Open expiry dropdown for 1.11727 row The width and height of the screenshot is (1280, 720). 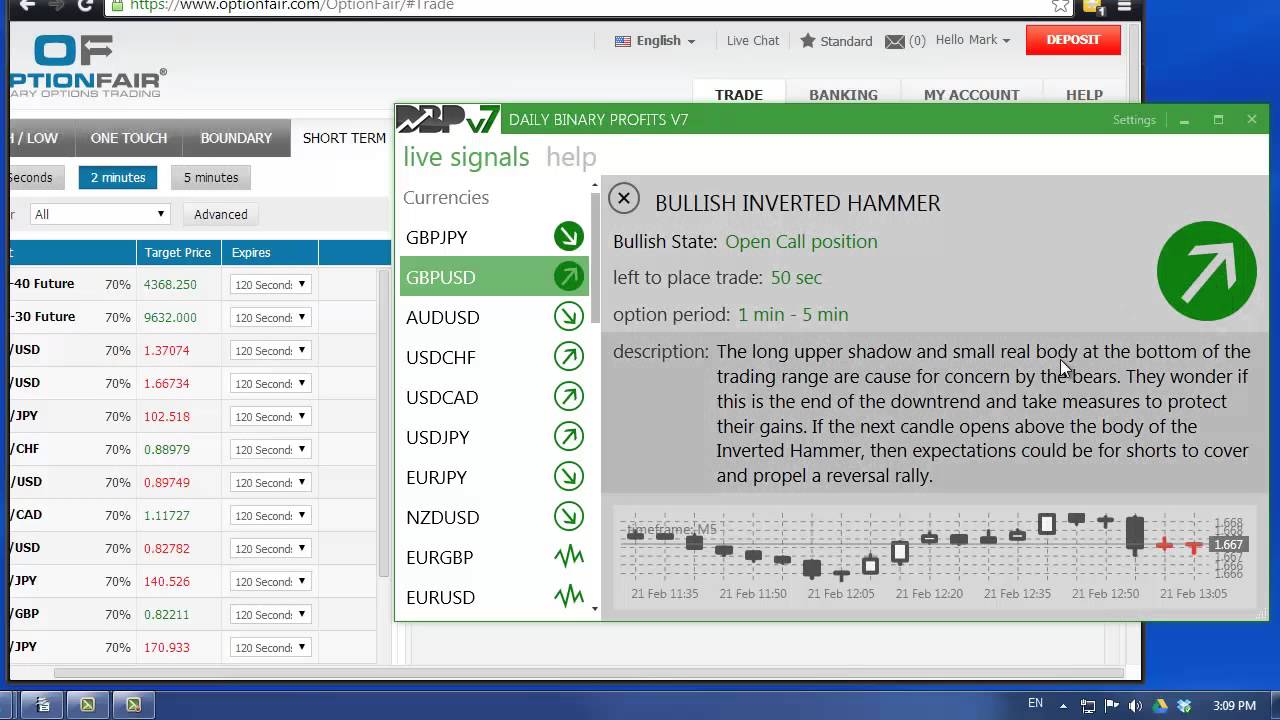point(270,516)
